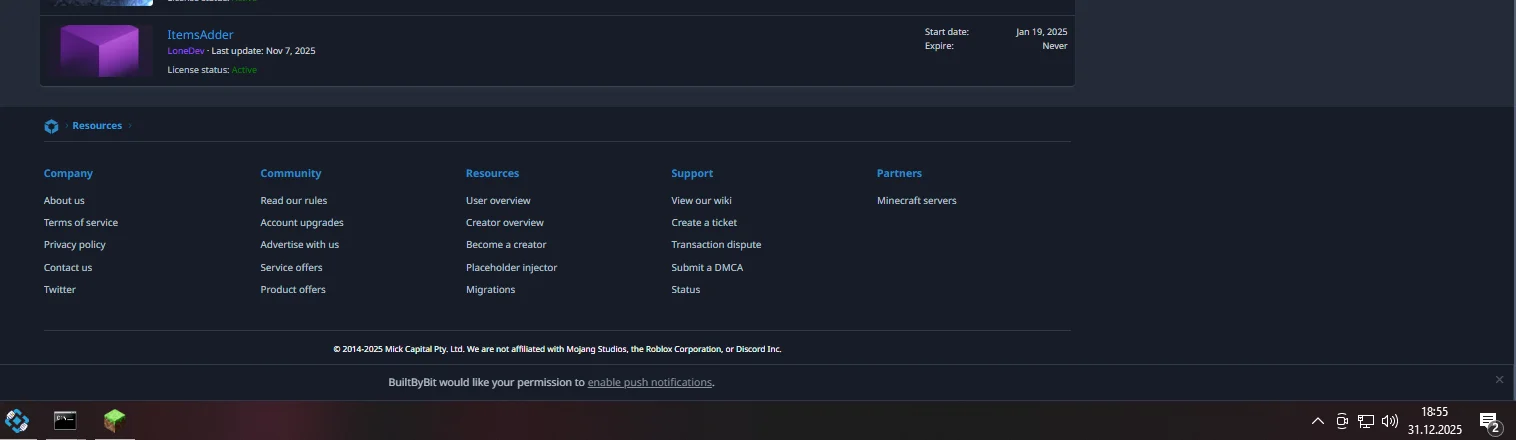The width and height of the screenshot is (1516, 440).
Task: Visit the LoneDev author profile
Action: click(x=185, y=51)
